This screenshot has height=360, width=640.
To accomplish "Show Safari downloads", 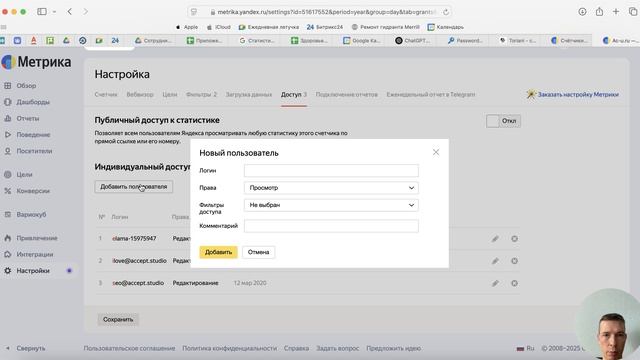I will [582, 12].
